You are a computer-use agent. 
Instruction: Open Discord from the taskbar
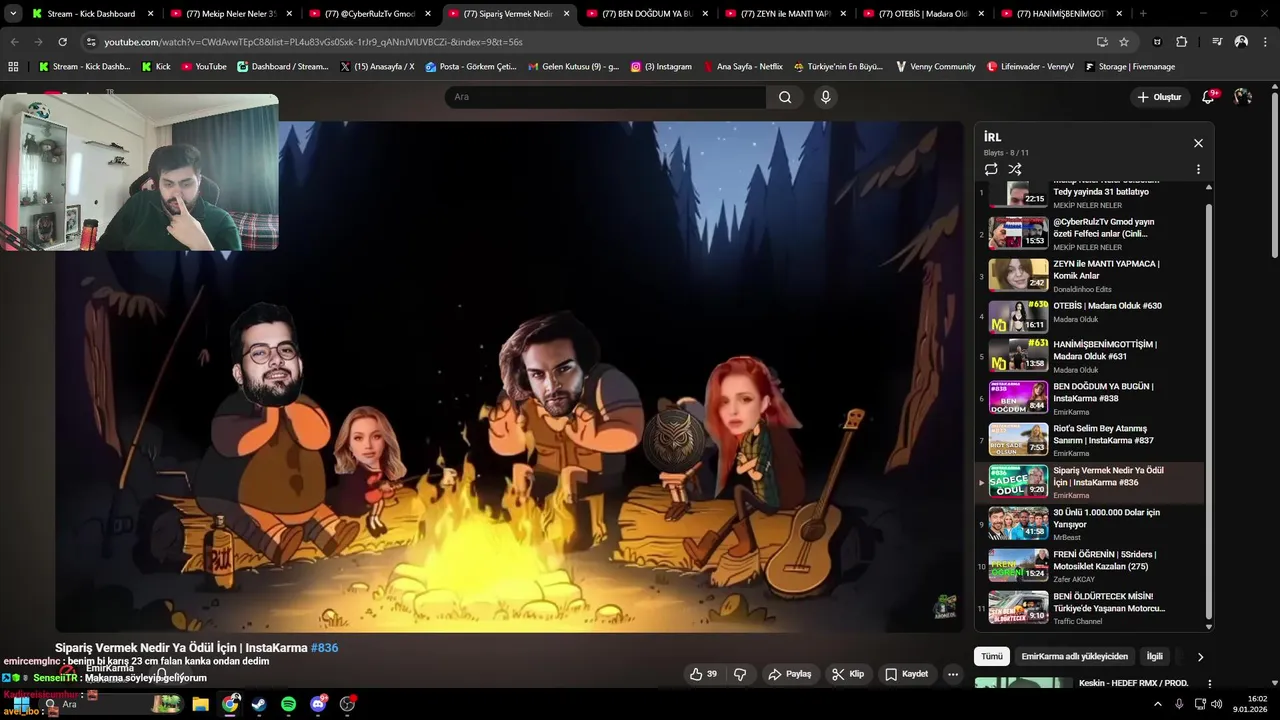(x=318, y=704)
